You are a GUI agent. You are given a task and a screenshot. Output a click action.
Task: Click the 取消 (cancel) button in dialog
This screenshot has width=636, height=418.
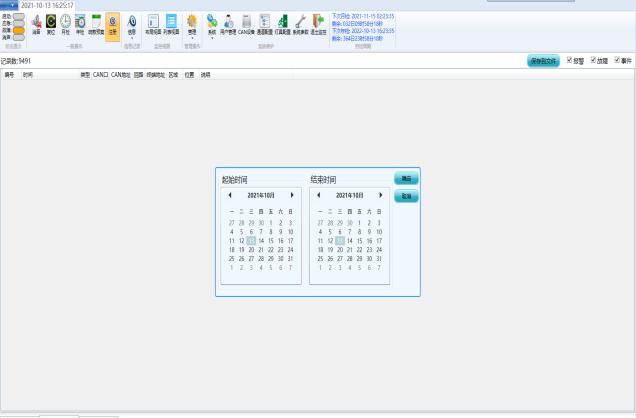pyautogui.click(x=406, y=196)
